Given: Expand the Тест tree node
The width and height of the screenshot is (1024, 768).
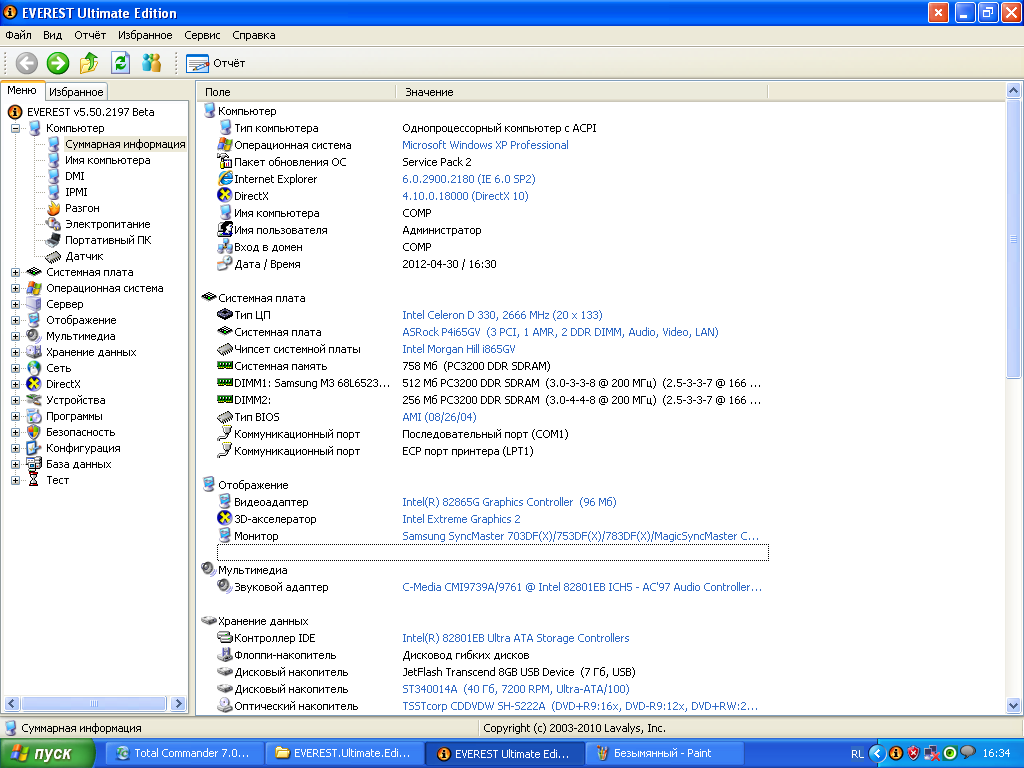Looking at the screenshot, I should click(16, 480).
